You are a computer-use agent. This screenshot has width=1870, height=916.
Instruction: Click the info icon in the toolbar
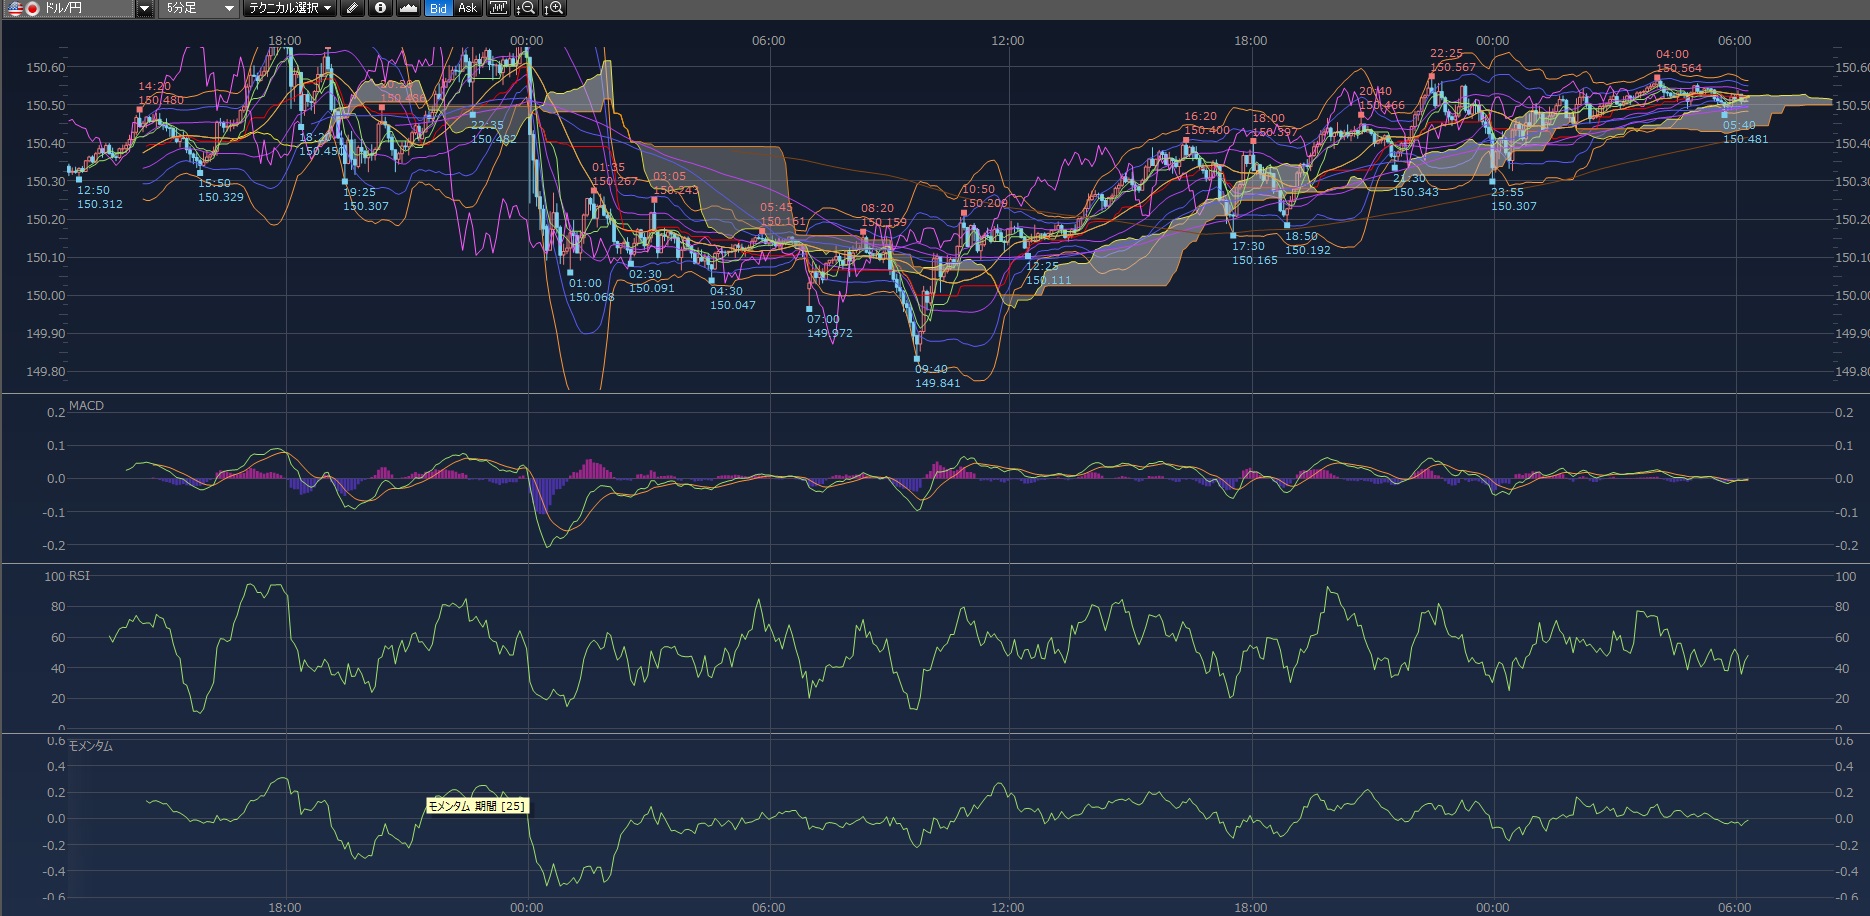[x=380, y=9]
